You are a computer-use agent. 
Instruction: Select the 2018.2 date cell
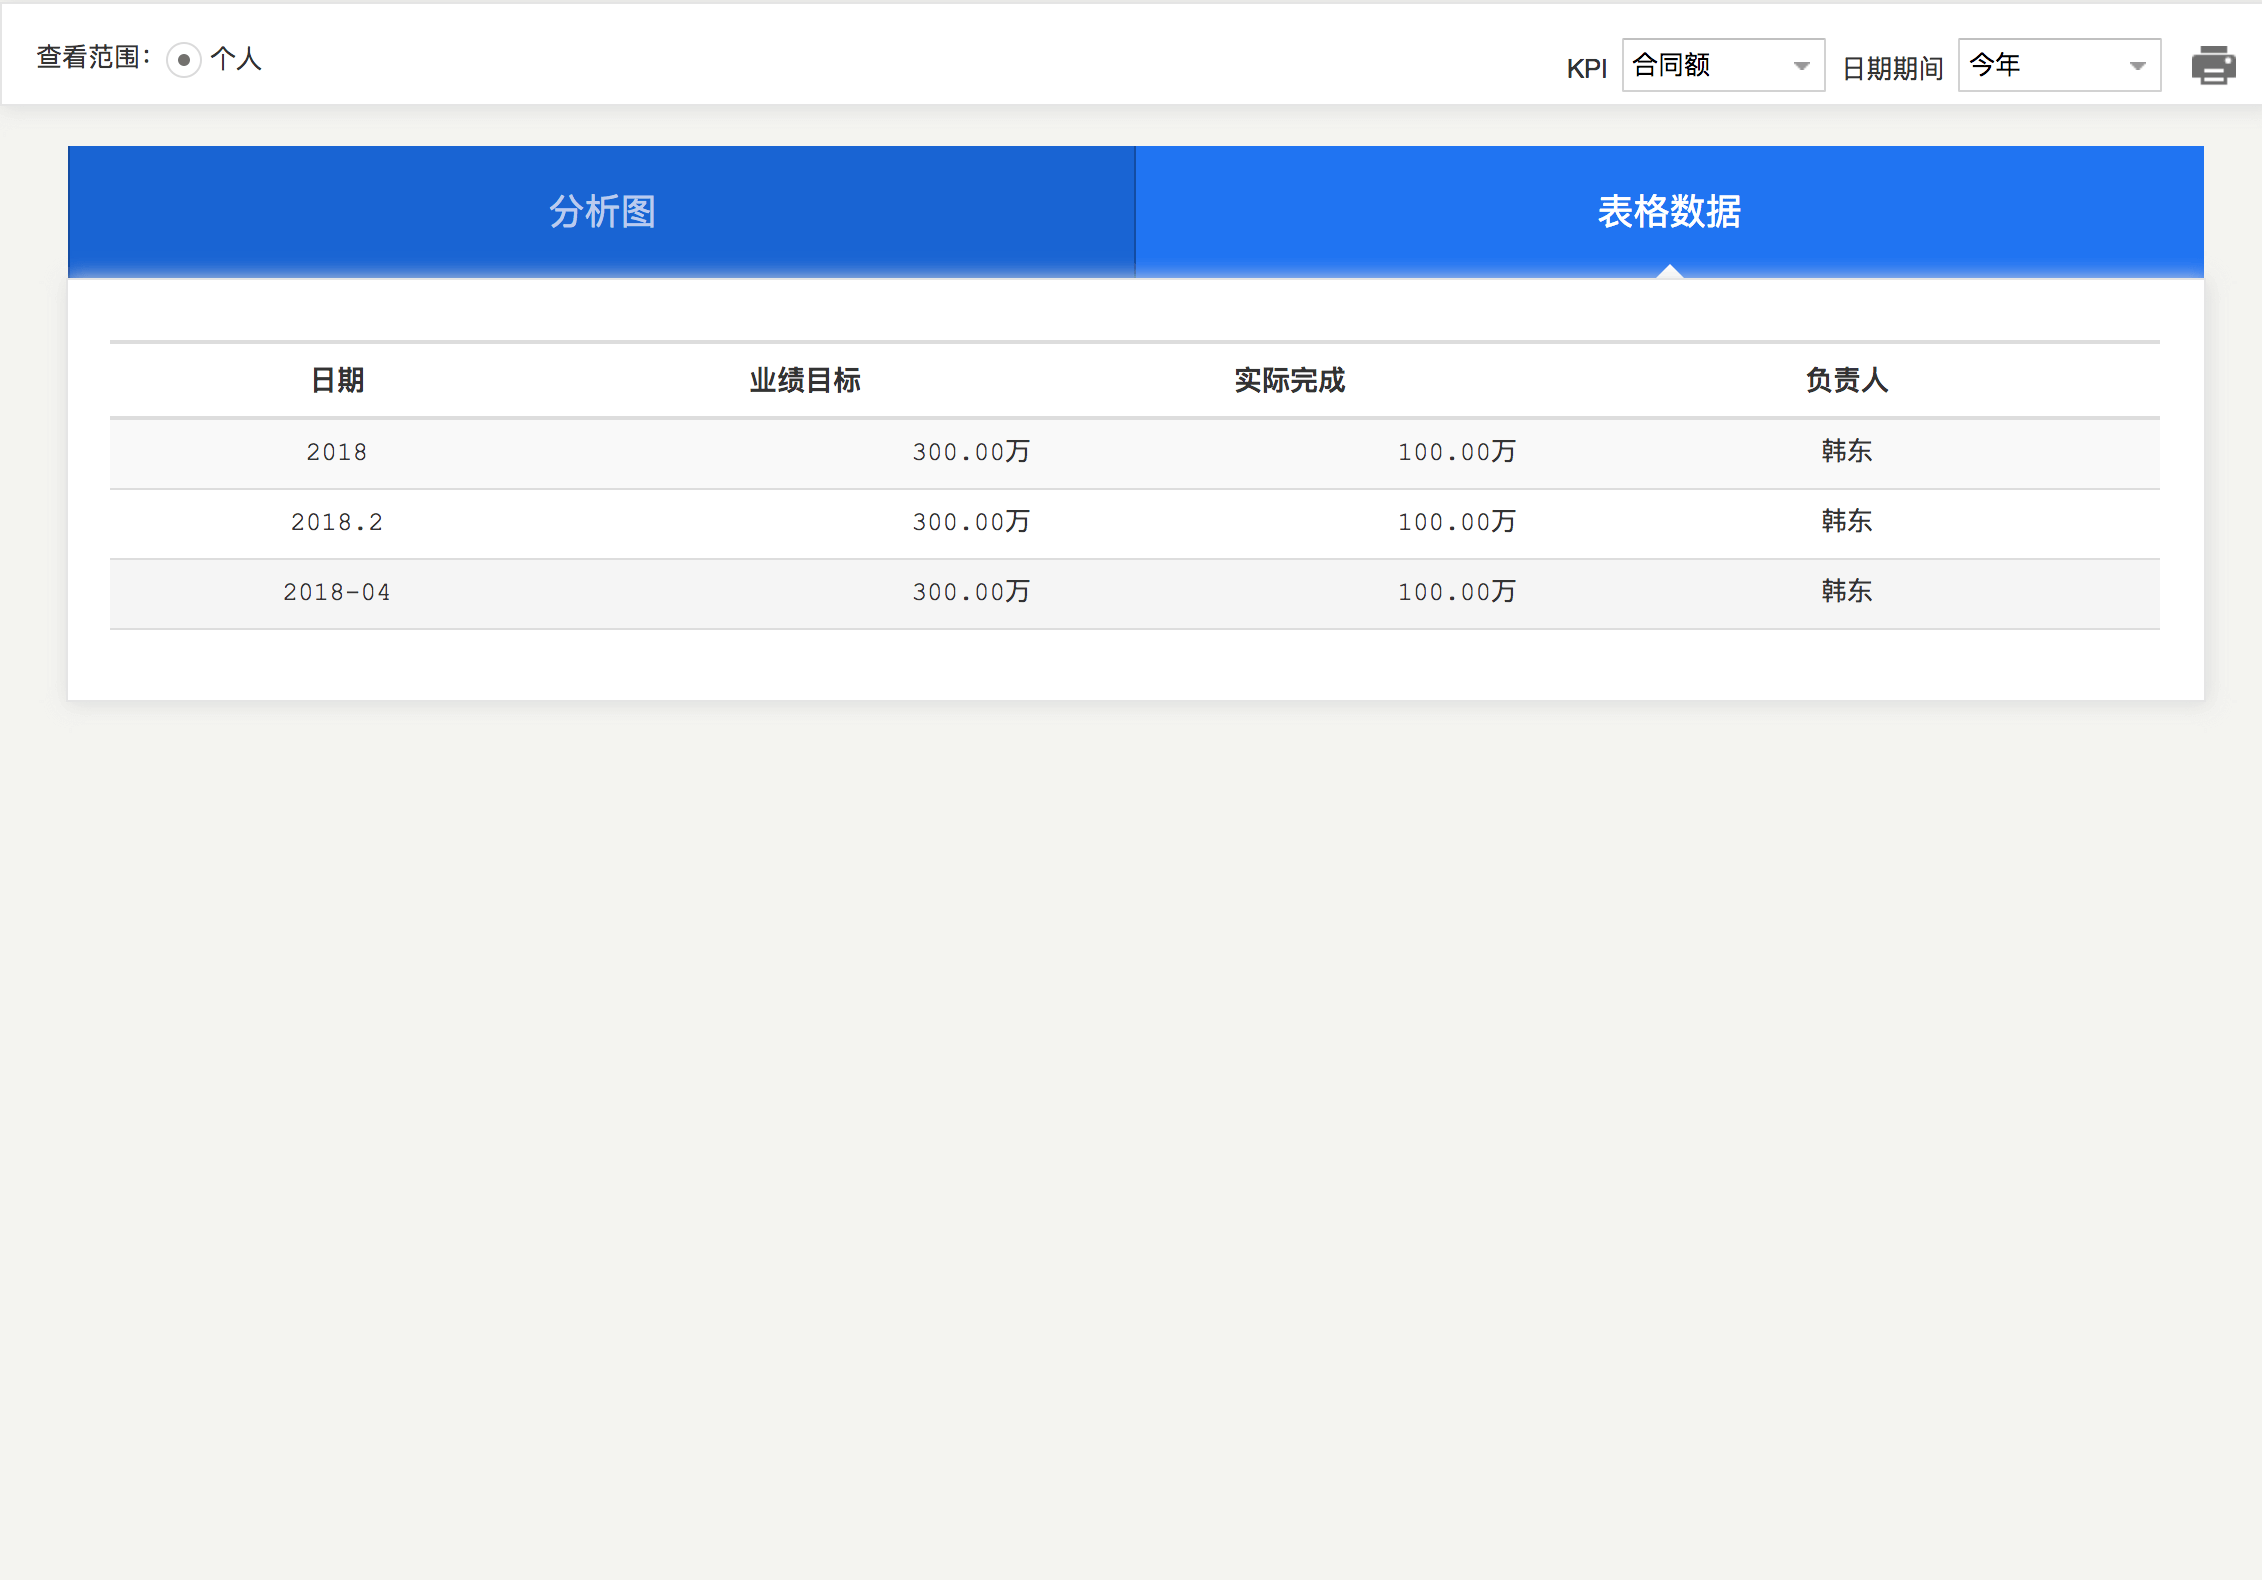[x=337, y=522]
